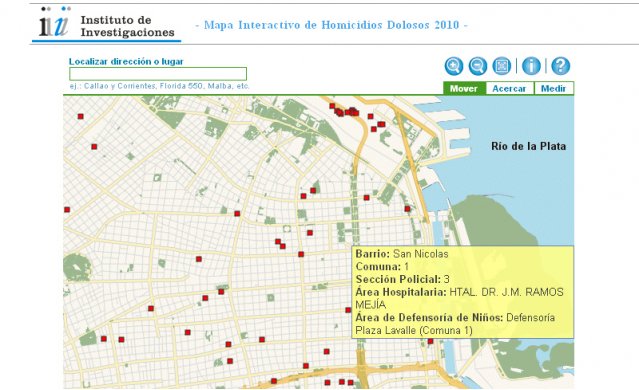Viewport: 639px width, 390px height.
Task: Click the Mapa Interactivo de Homicidios title
Action: click(332, 25)
